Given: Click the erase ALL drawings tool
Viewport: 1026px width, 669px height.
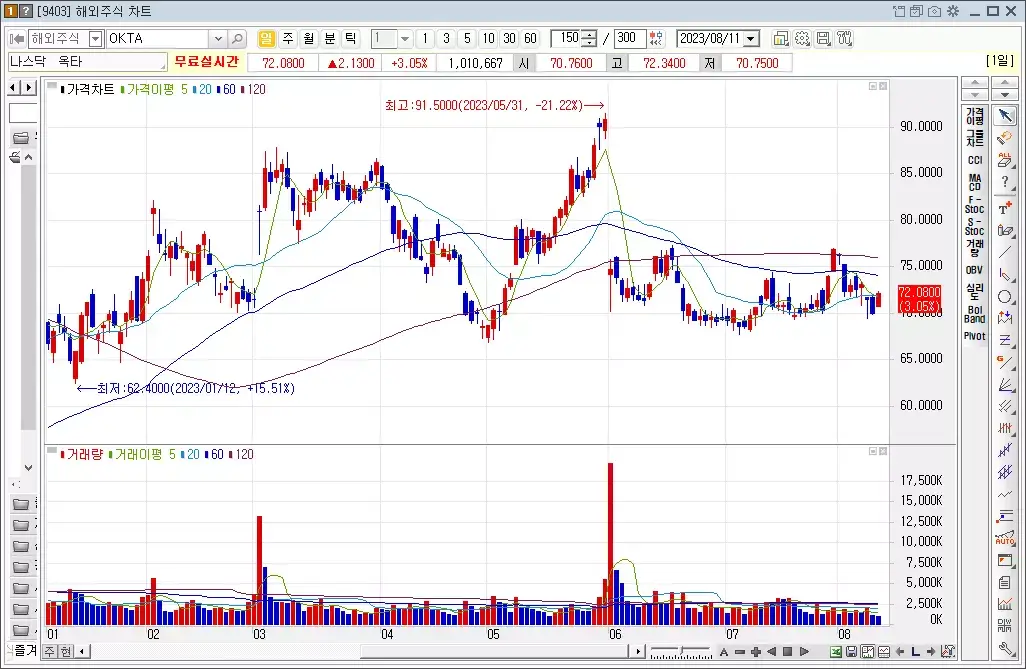Looking at the screenshot, I should [1005, 160].
